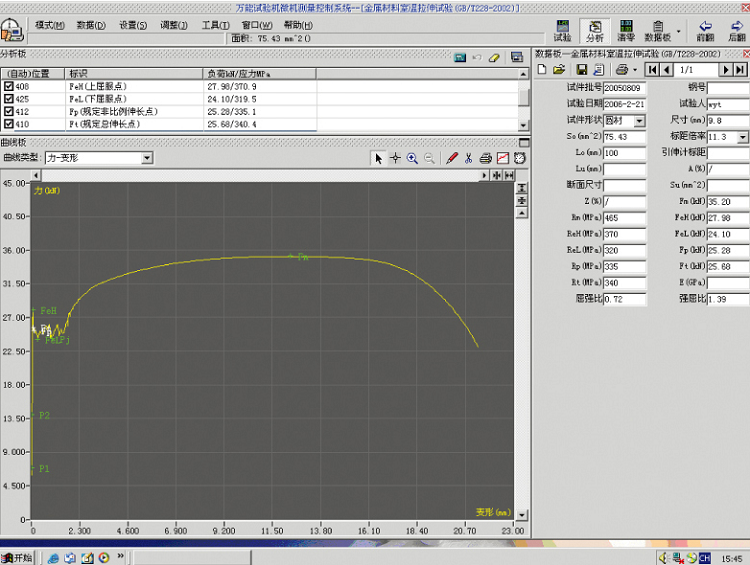Click the Lo(mm) input field

pos(624,153)
